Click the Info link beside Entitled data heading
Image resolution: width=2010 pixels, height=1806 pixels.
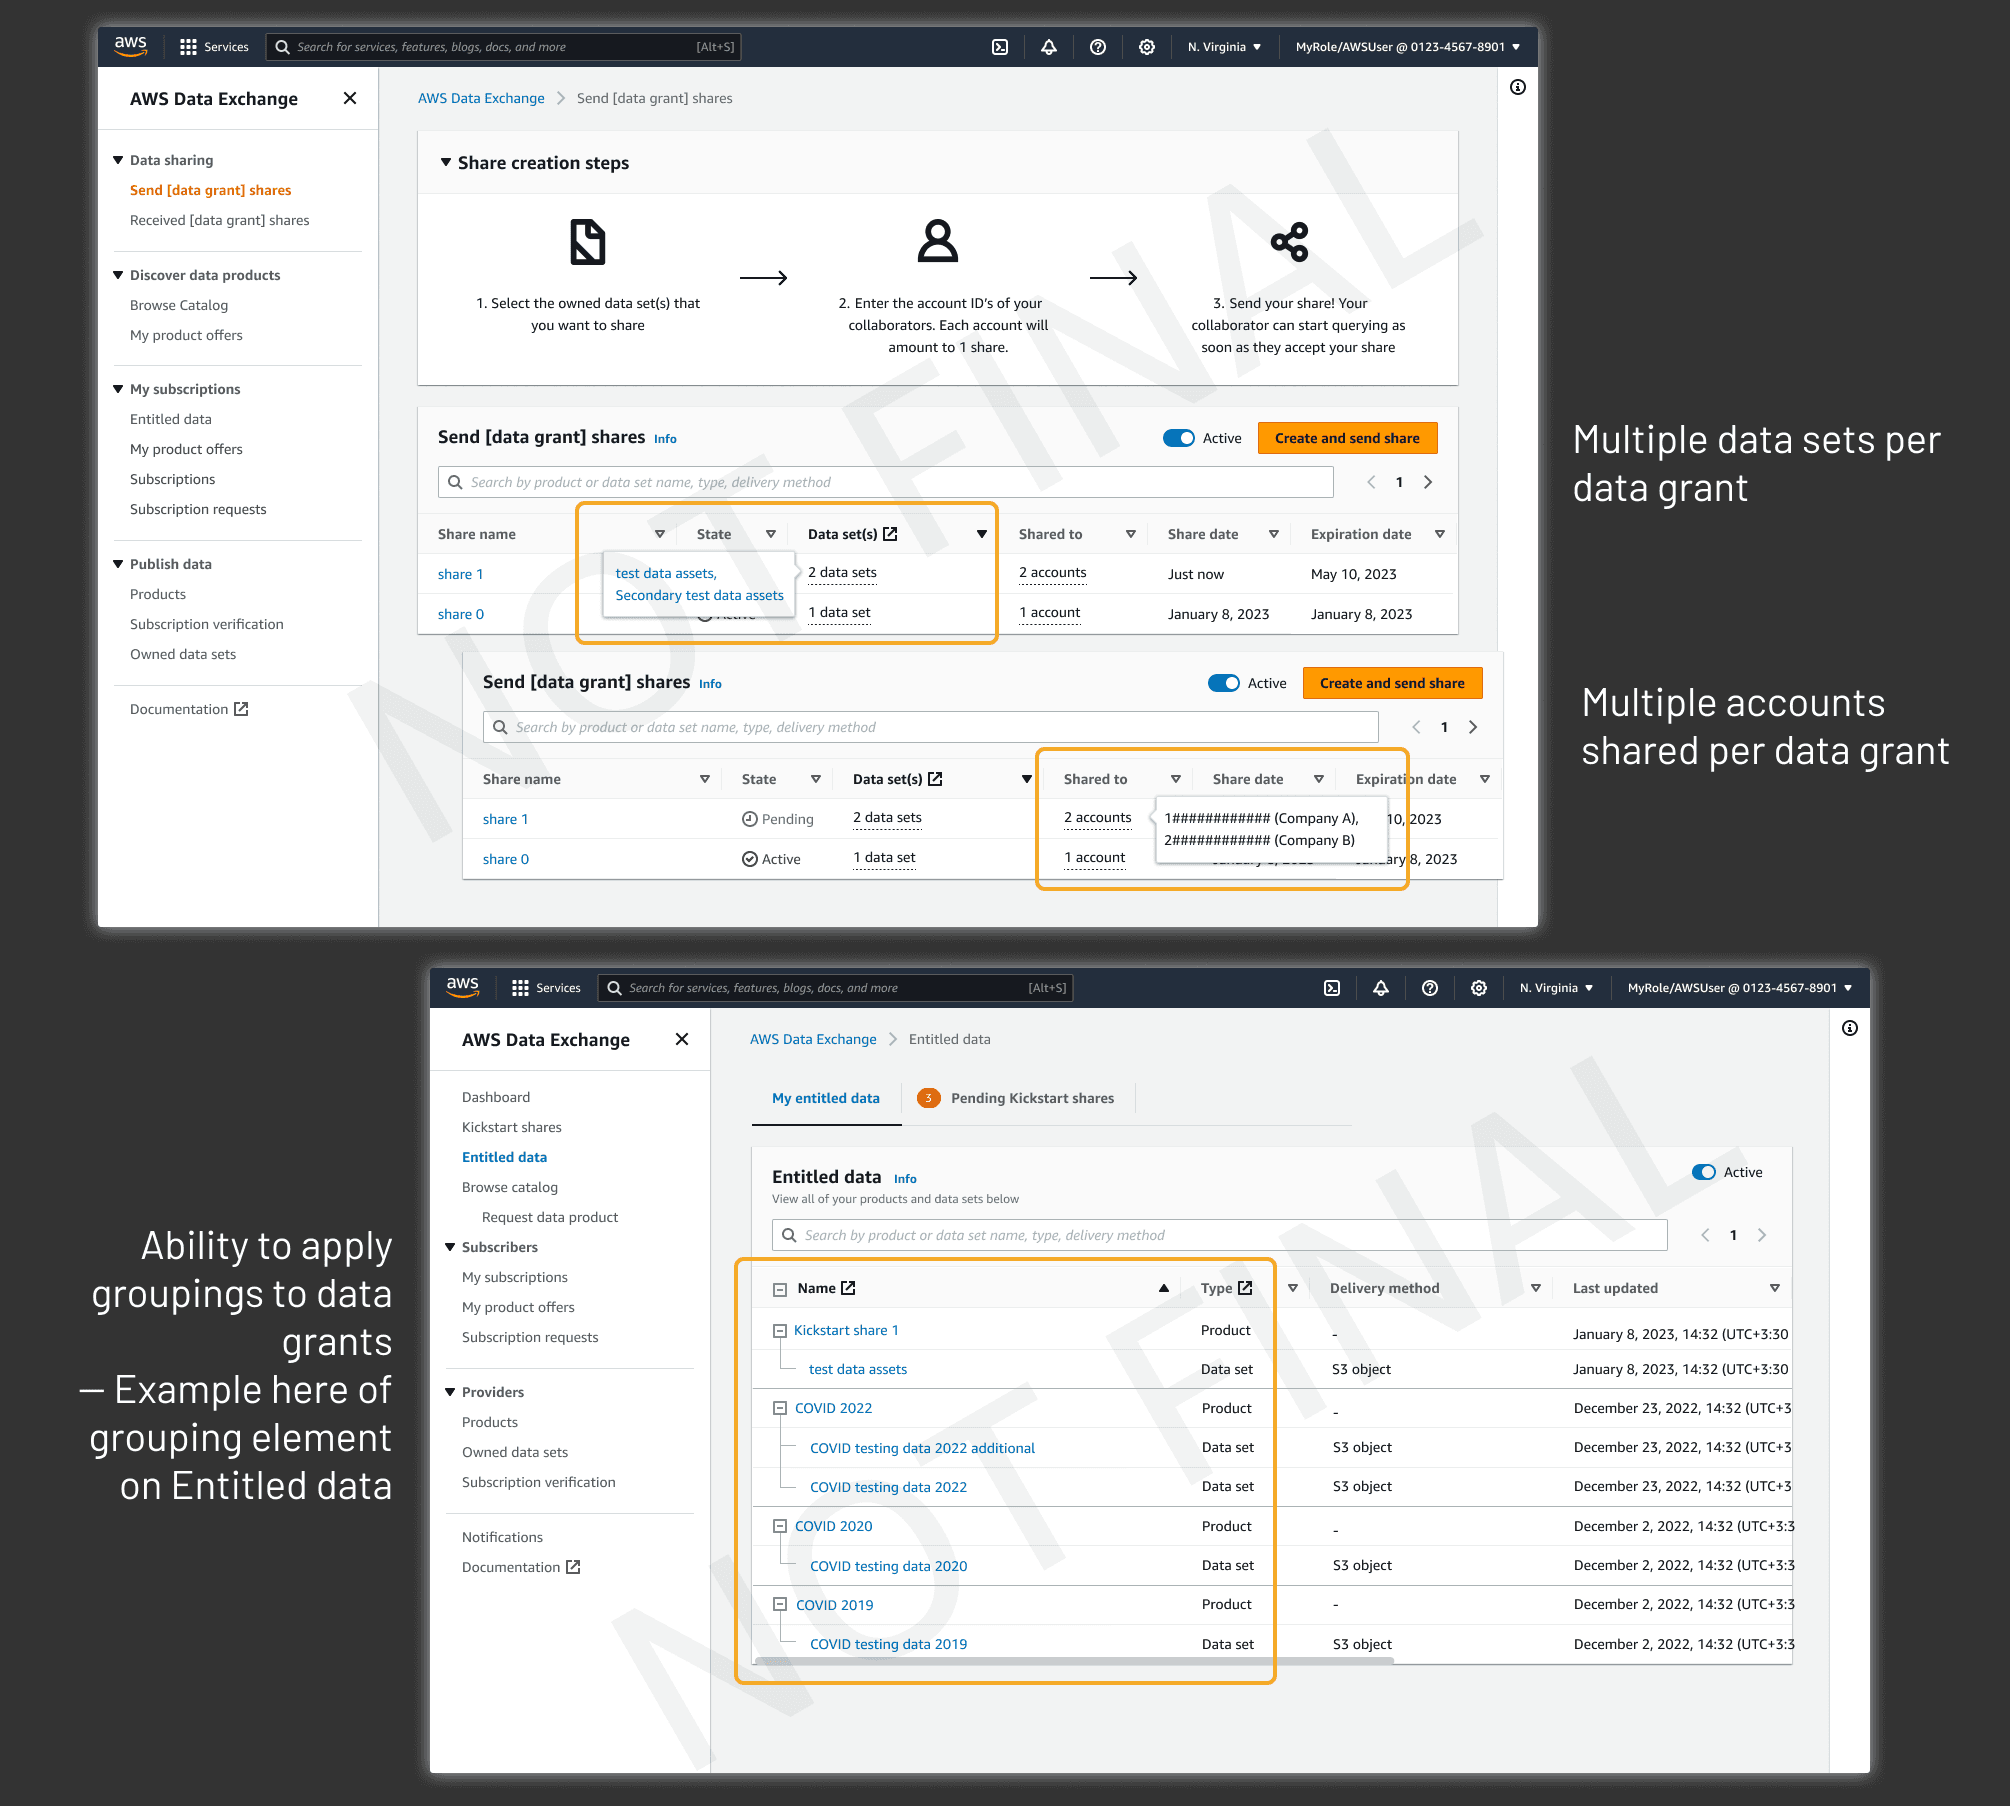click(905, 1179)
